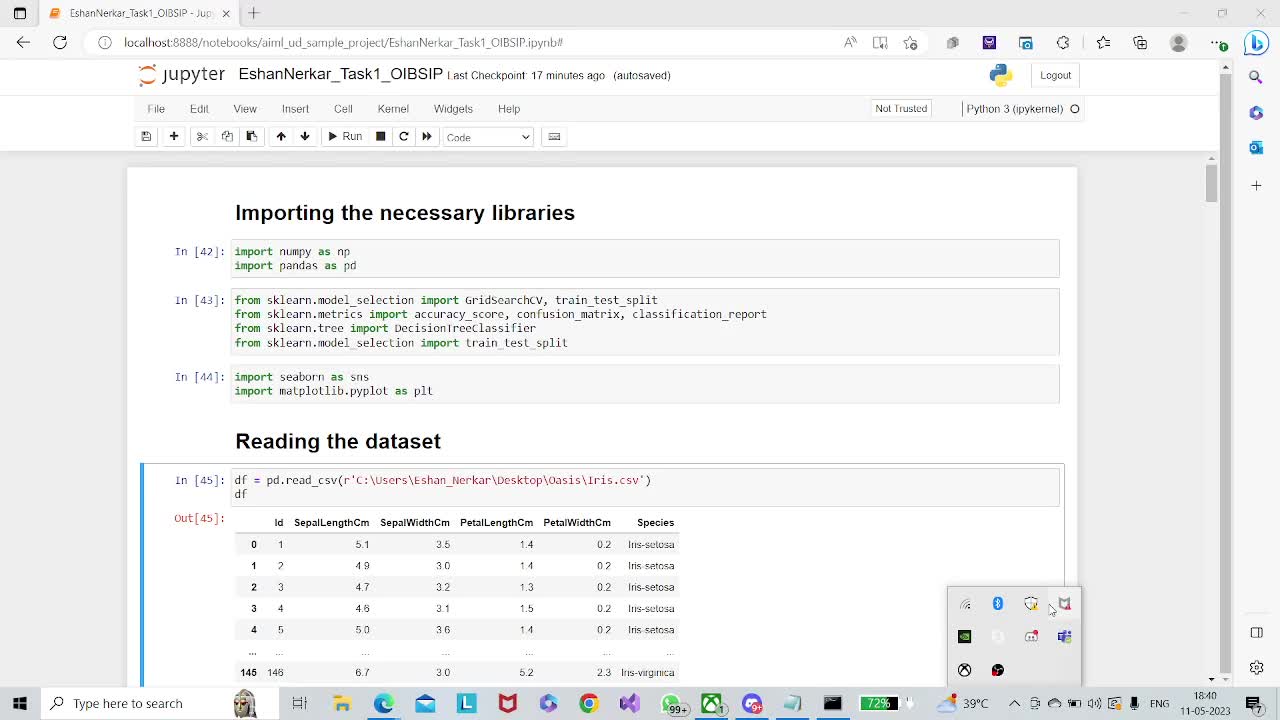Open the command palette keyboard icon
Screen dimensions: 1280x720
tap(554, 137)
